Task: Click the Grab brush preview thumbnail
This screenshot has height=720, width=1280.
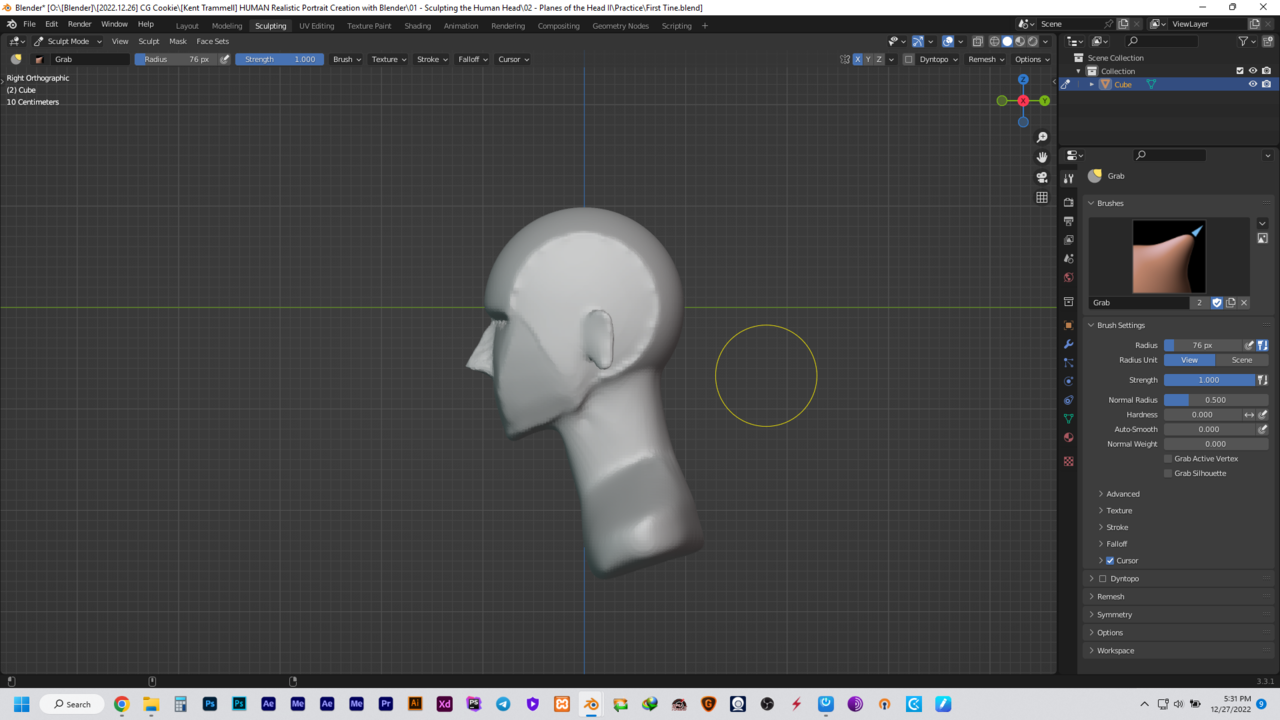Action: pyautogui.click(x=1168, y=256)
